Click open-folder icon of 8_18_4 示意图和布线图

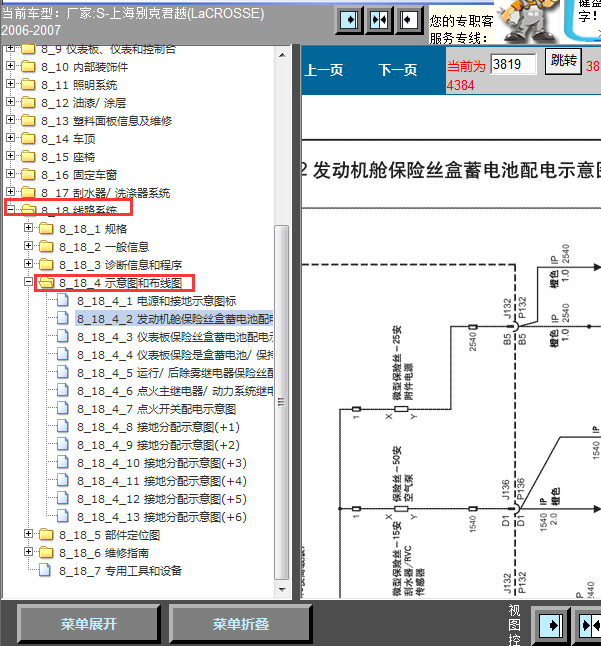47,283
